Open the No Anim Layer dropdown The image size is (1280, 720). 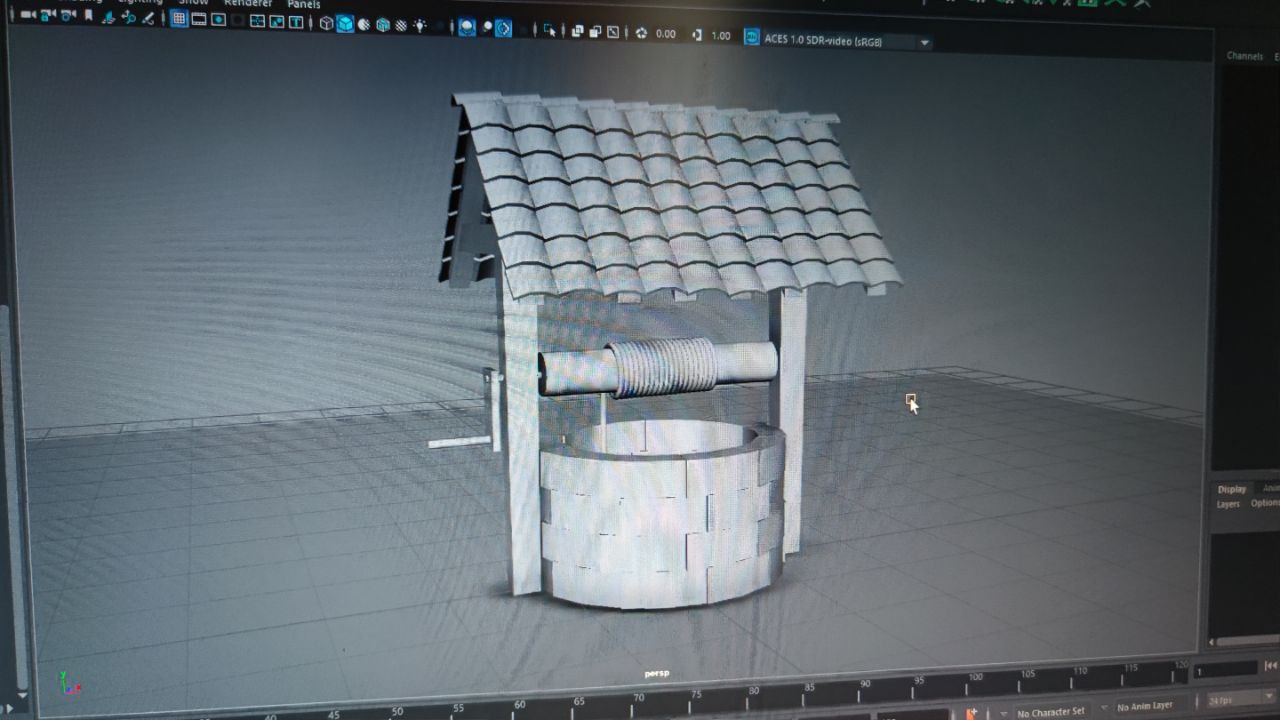(1145, 706)
